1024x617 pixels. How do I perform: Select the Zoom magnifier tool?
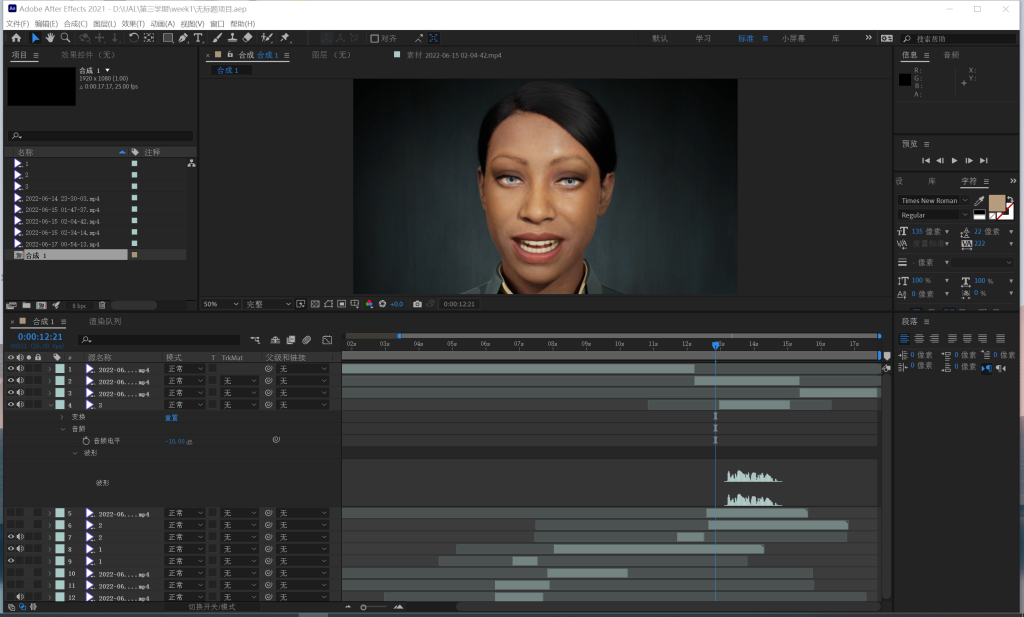(x=67, y=38)
